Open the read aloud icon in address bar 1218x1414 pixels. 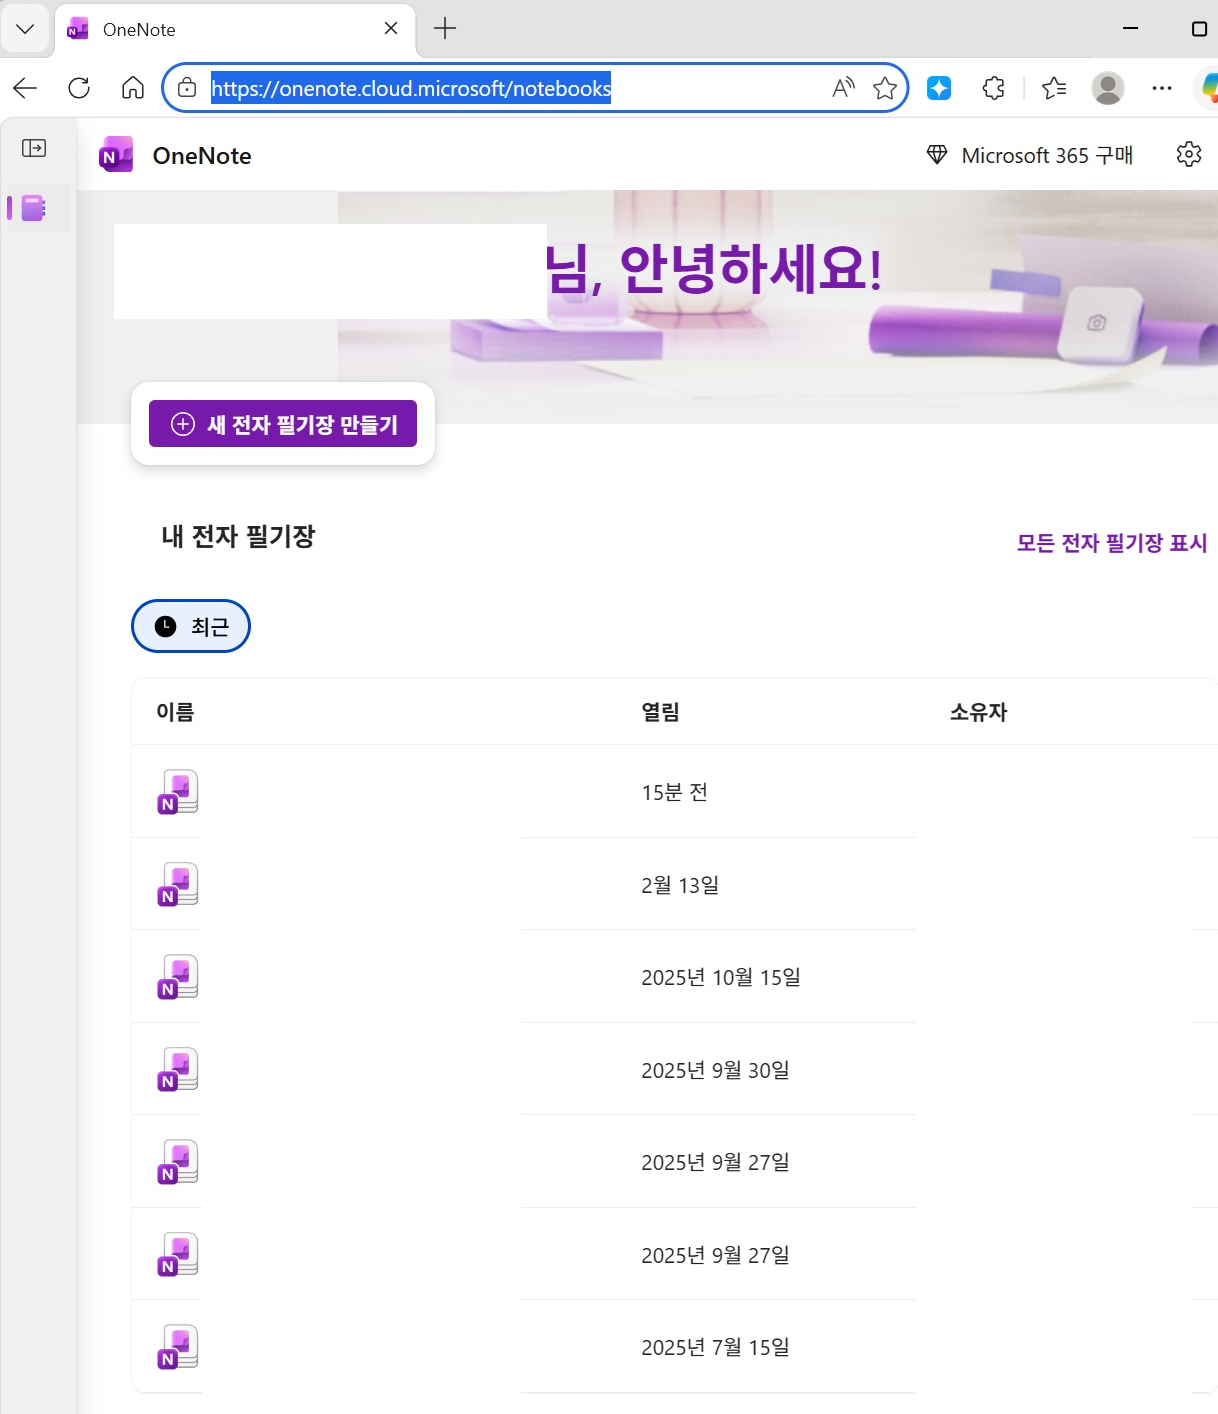pyautogui.click(x=843, y=88)
